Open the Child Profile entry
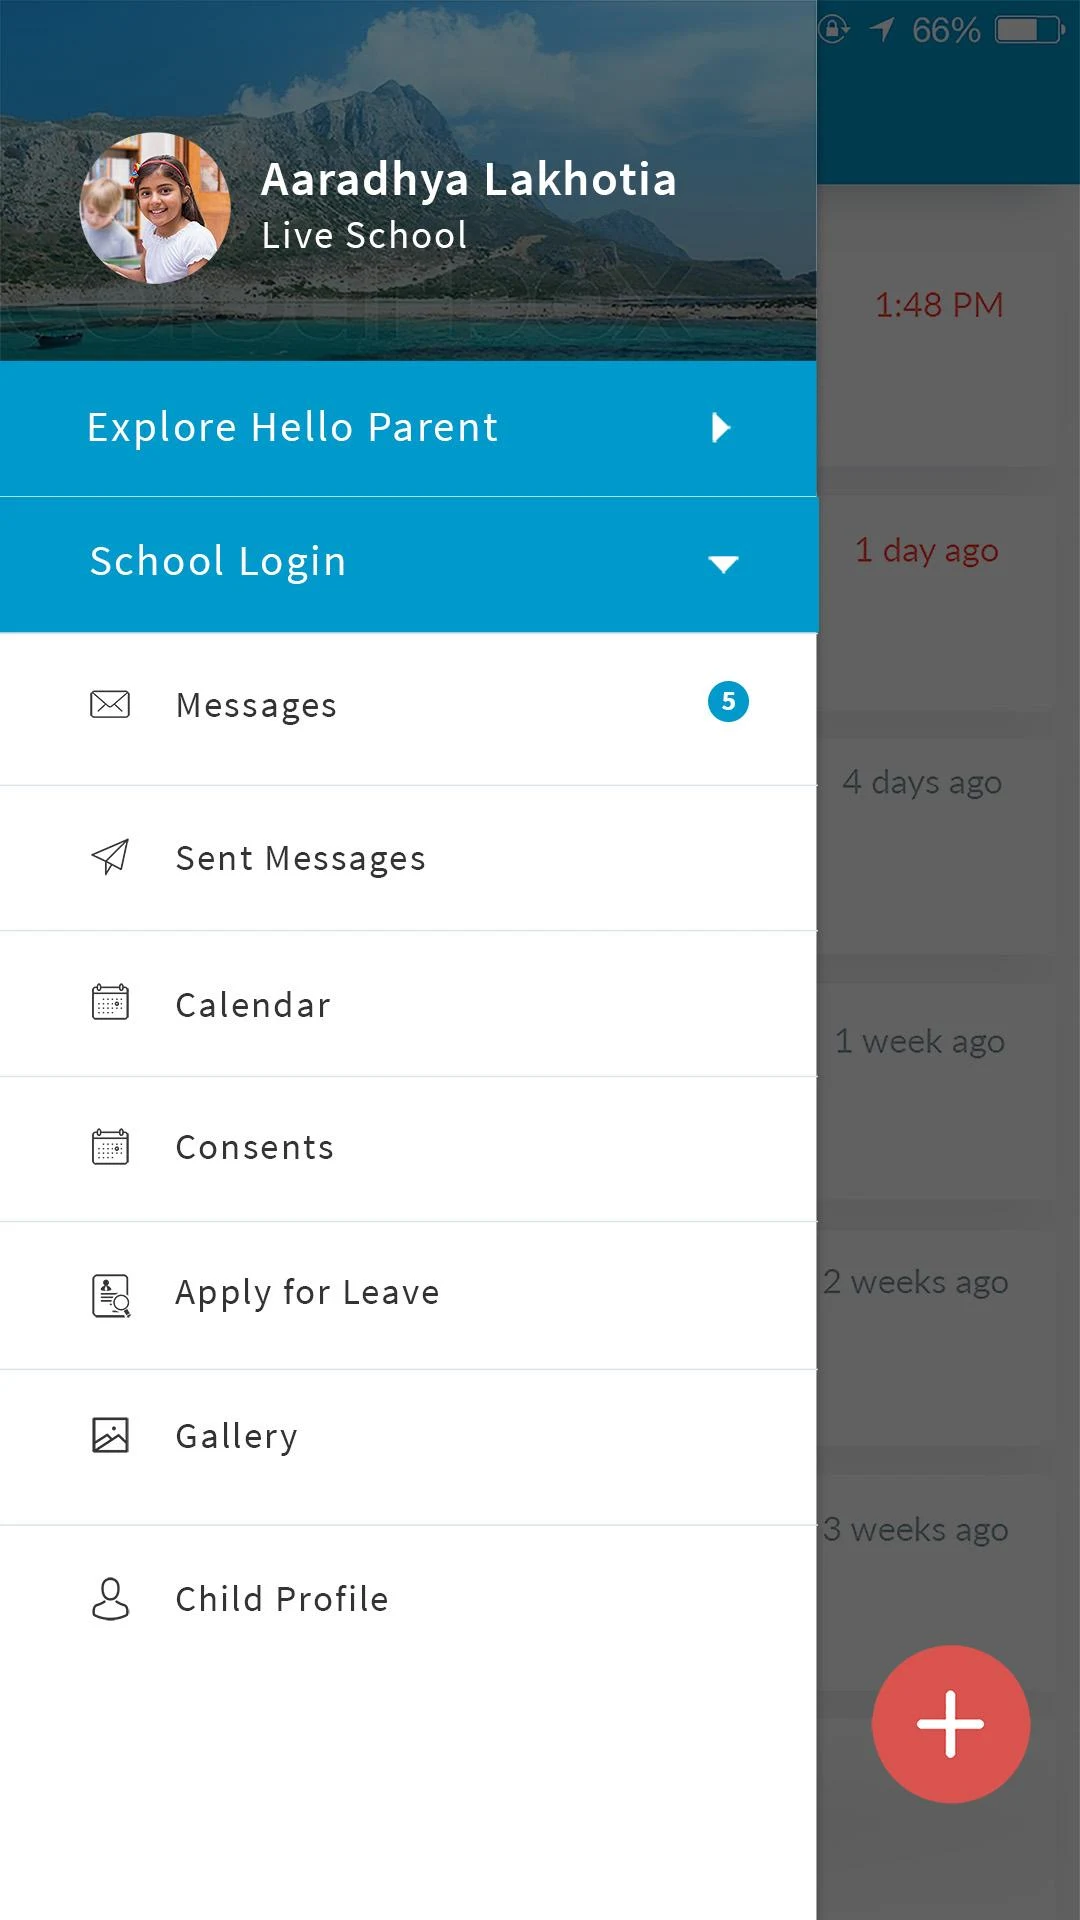The height and width of the screenshot is (1920, 1080). [x=282, y=1599]
